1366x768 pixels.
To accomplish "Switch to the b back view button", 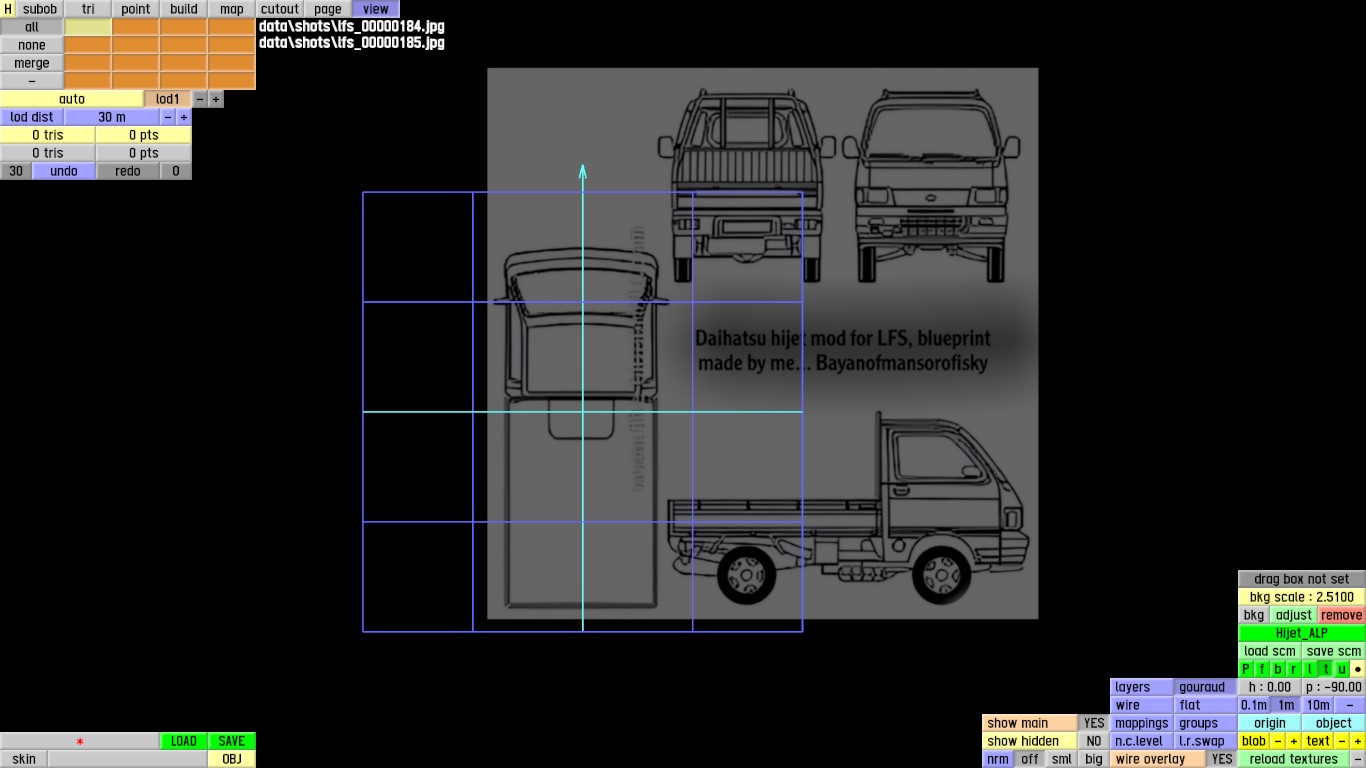I will [1278, 669].
